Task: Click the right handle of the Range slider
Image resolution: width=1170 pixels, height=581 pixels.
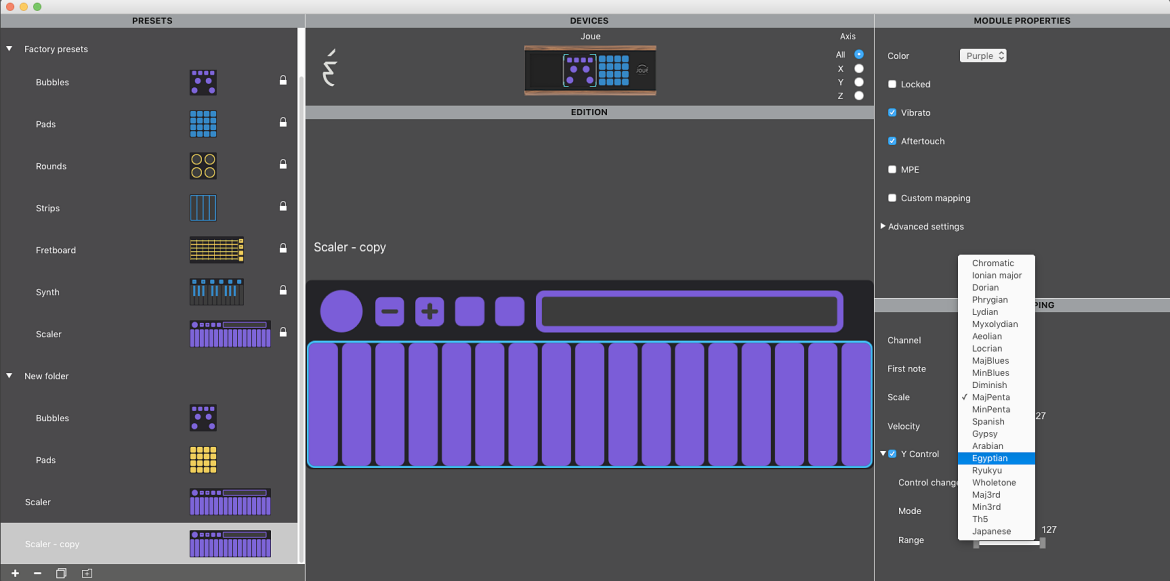Action: [1042, 543]
